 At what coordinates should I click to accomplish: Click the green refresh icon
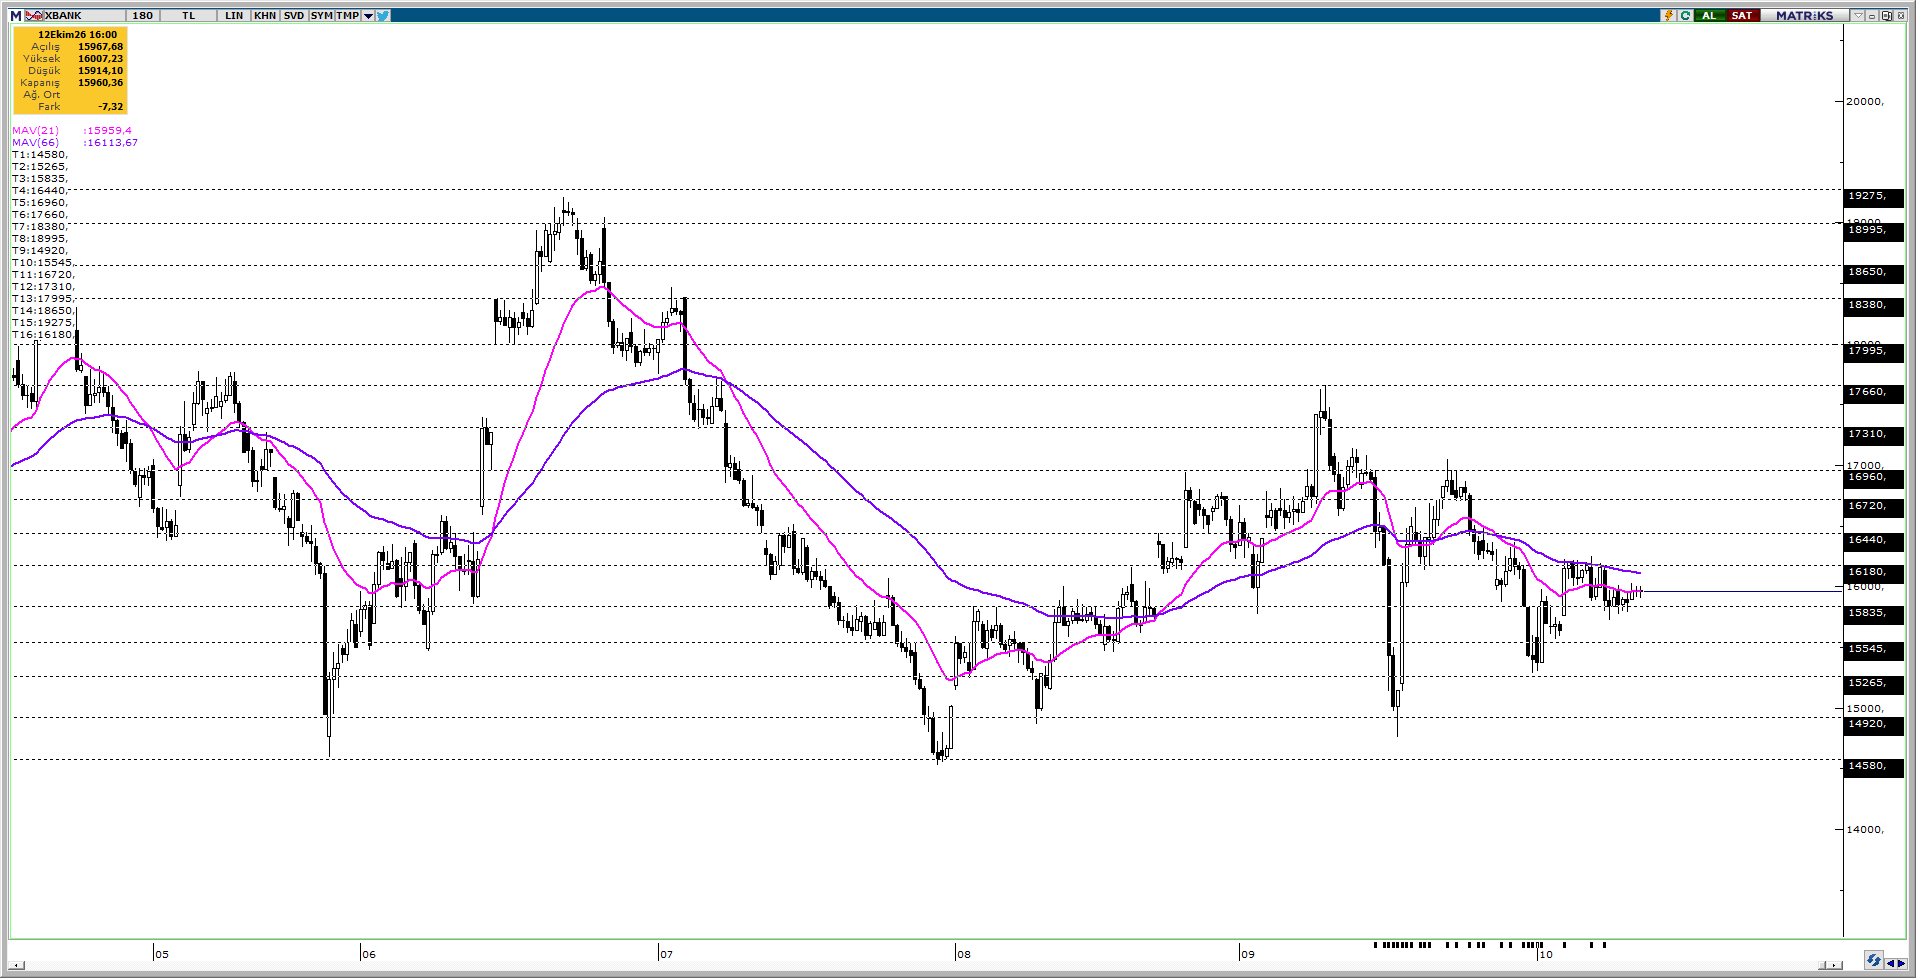point(1685,15)
